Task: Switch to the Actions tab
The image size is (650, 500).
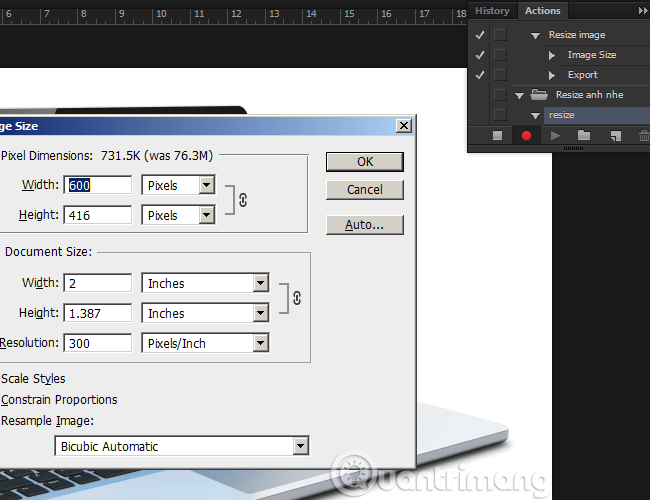Action: click(543, 11)
